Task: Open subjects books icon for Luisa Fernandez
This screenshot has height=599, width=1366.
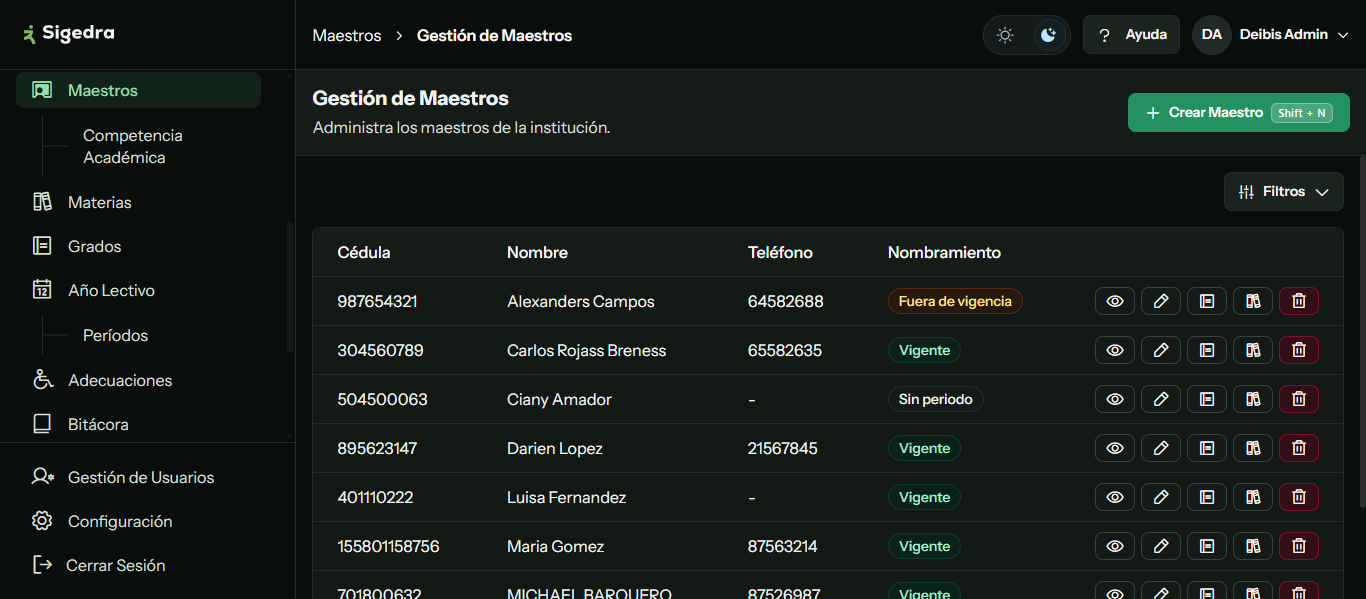Action: (x=1253, y=497)
